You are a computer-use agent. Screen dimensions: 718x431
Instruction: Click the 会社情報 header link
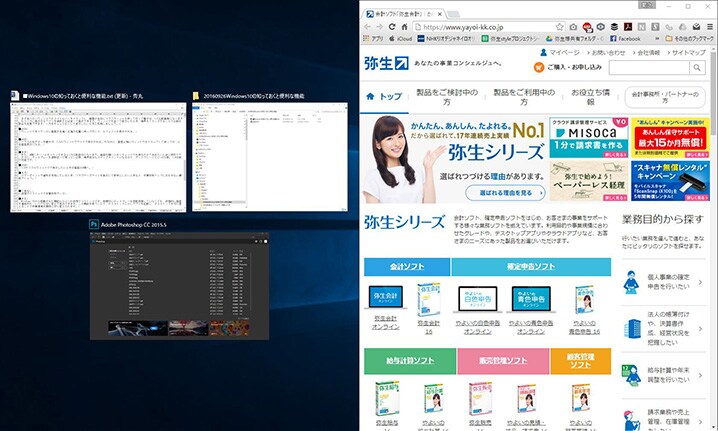click(646, 53)
